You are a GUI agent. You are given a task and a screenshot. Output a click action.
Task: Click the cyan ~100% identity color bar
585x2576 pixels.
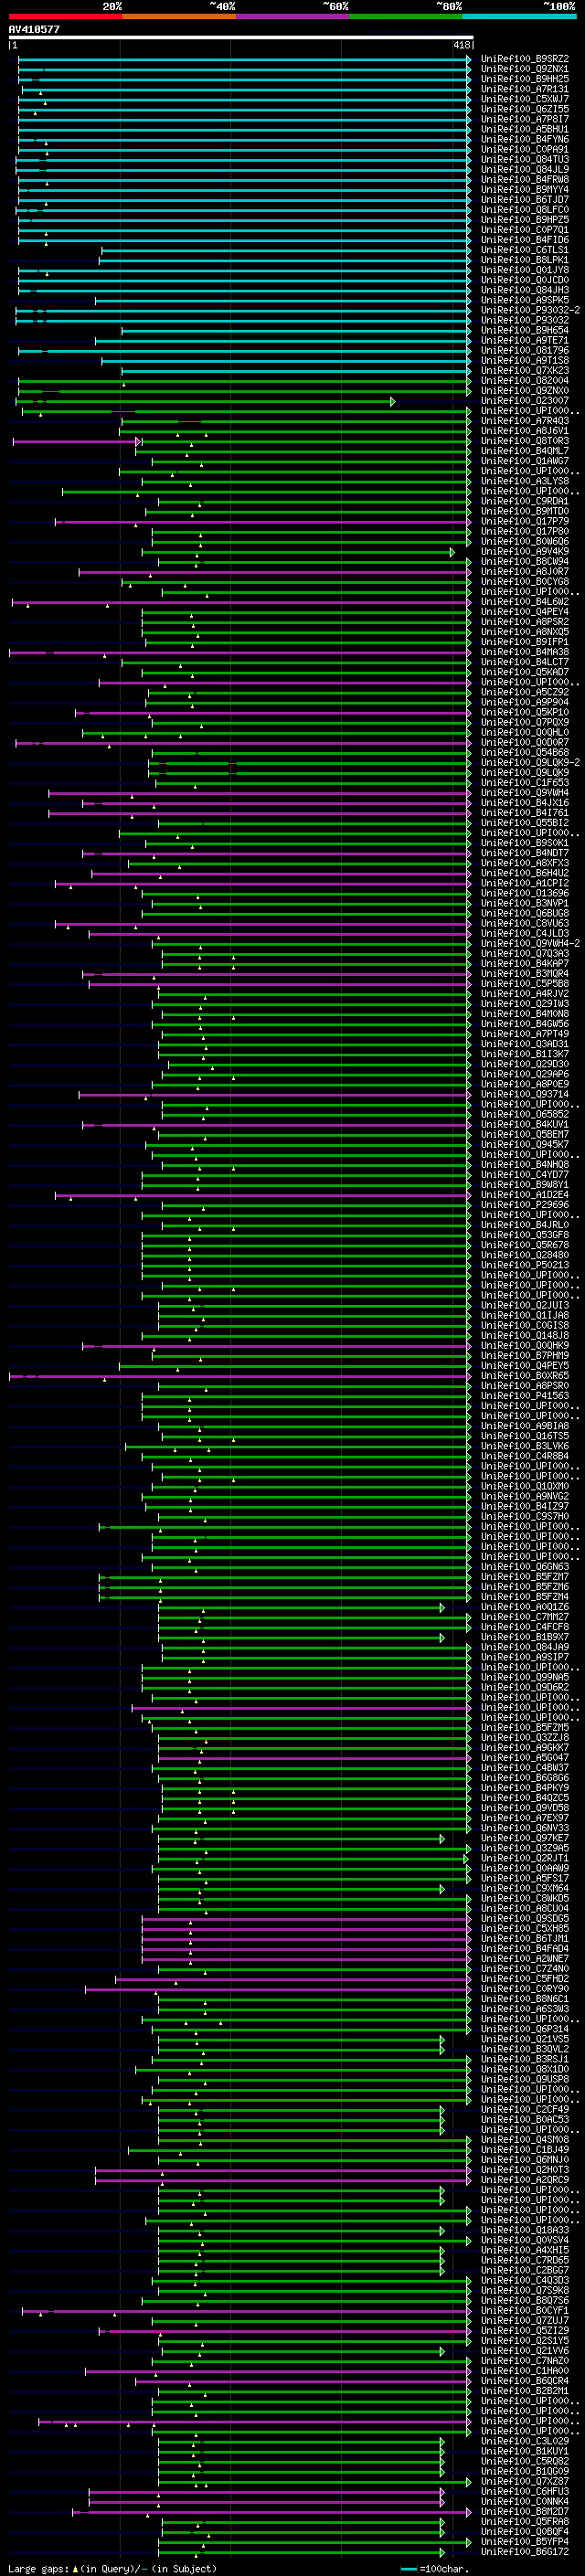(519, 16)
